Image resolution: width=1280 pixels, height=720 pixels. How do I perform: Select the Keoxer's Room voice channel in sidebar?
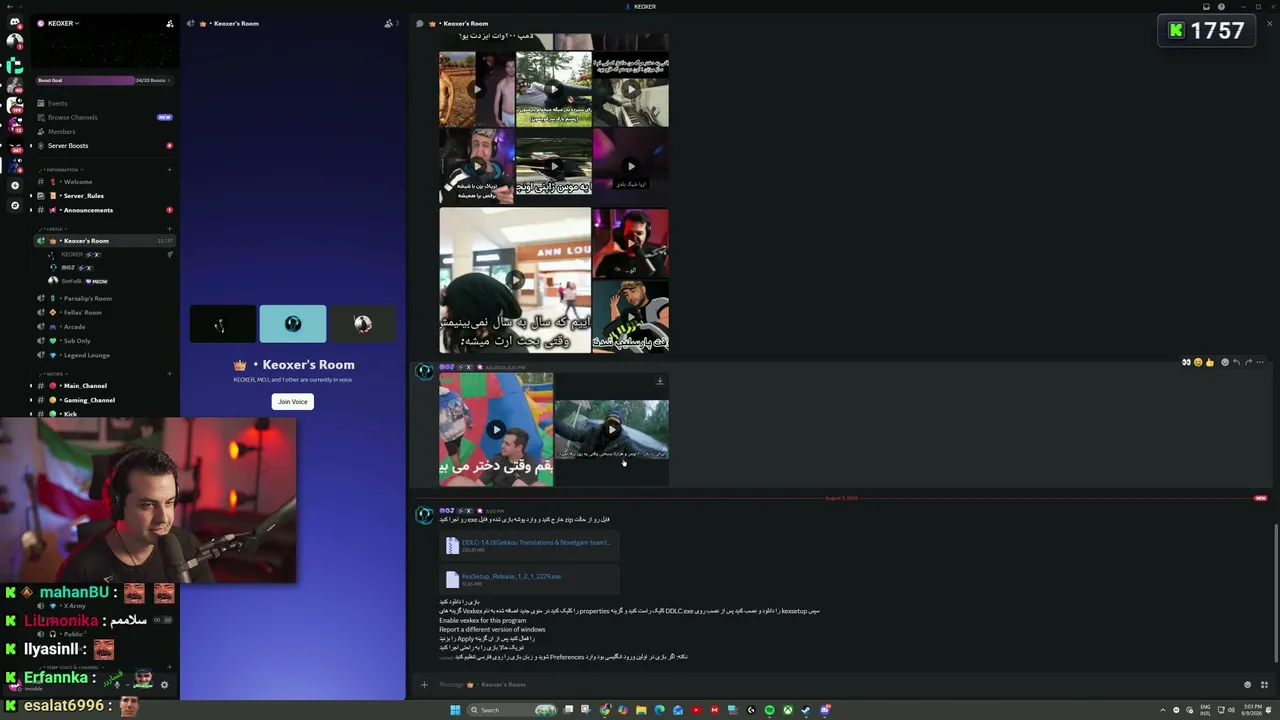point(104,241)
